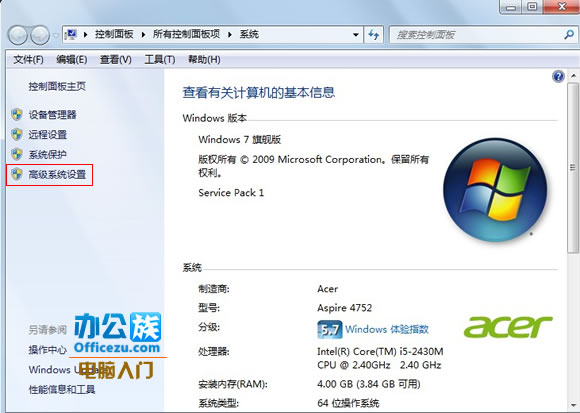The width and height of the screenshot is (580, 413).
Task: Open 控制面板主页 link
Action: point(57,87)
